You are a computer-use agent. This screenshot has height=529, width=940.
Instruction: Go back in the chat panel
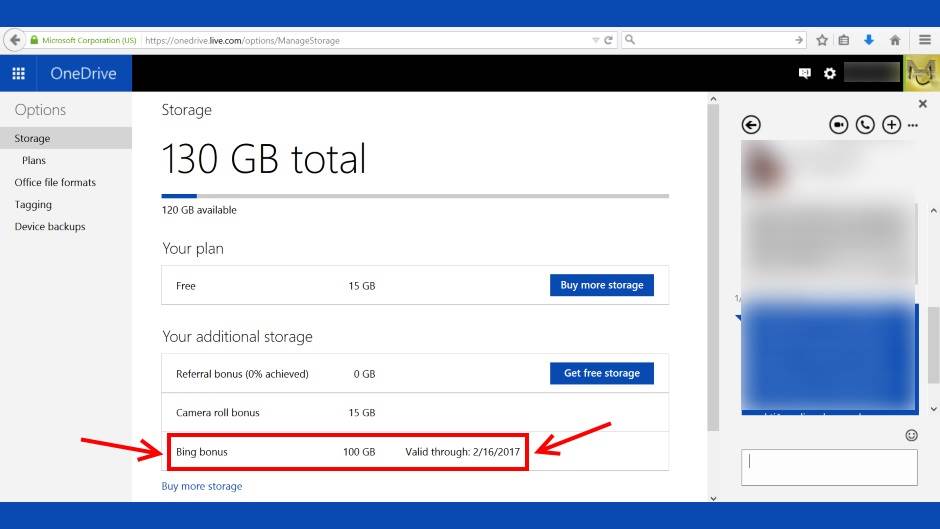[x=751, y=125]
